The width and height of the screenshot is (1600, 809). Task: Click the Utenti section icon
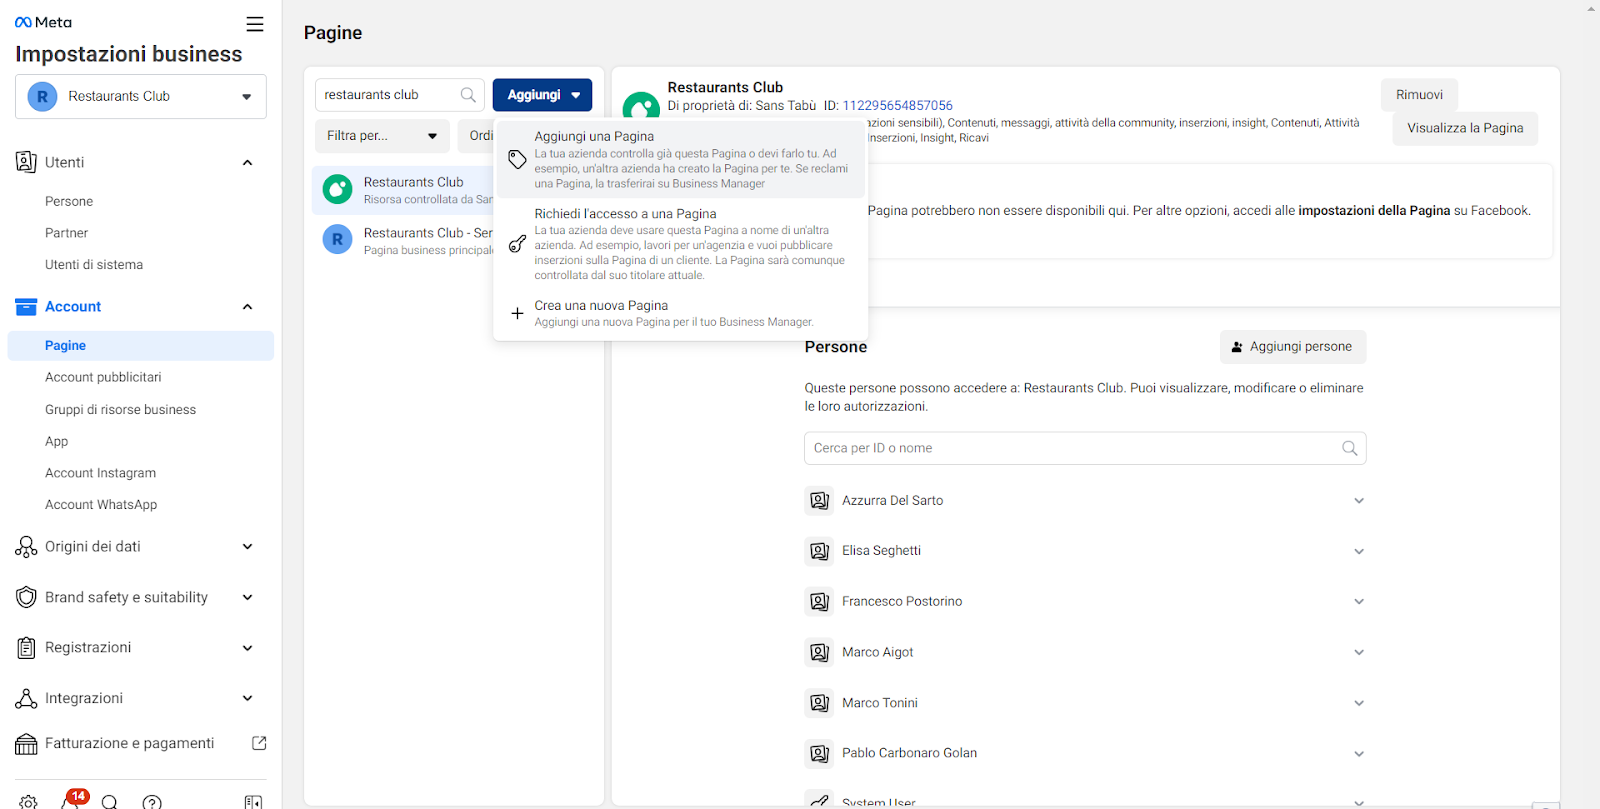pyautogui.click(x=26, y=162)
